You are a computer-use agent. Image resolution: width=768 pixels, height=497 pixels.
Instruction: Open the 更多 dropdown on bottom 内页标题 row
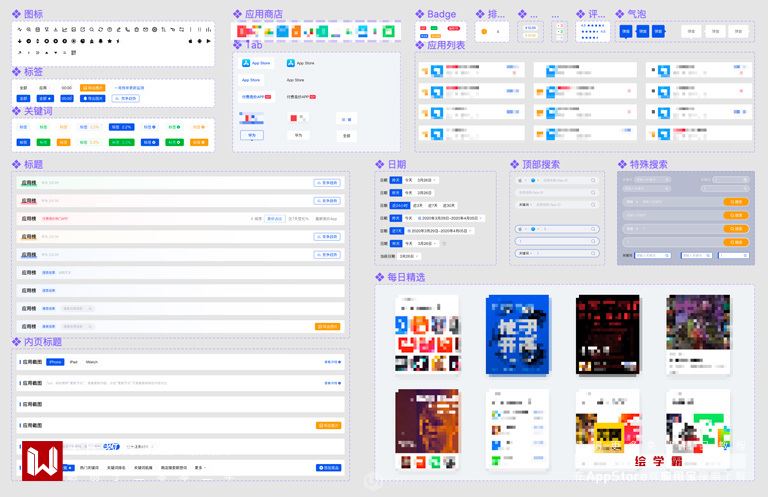tap(200, 467)
